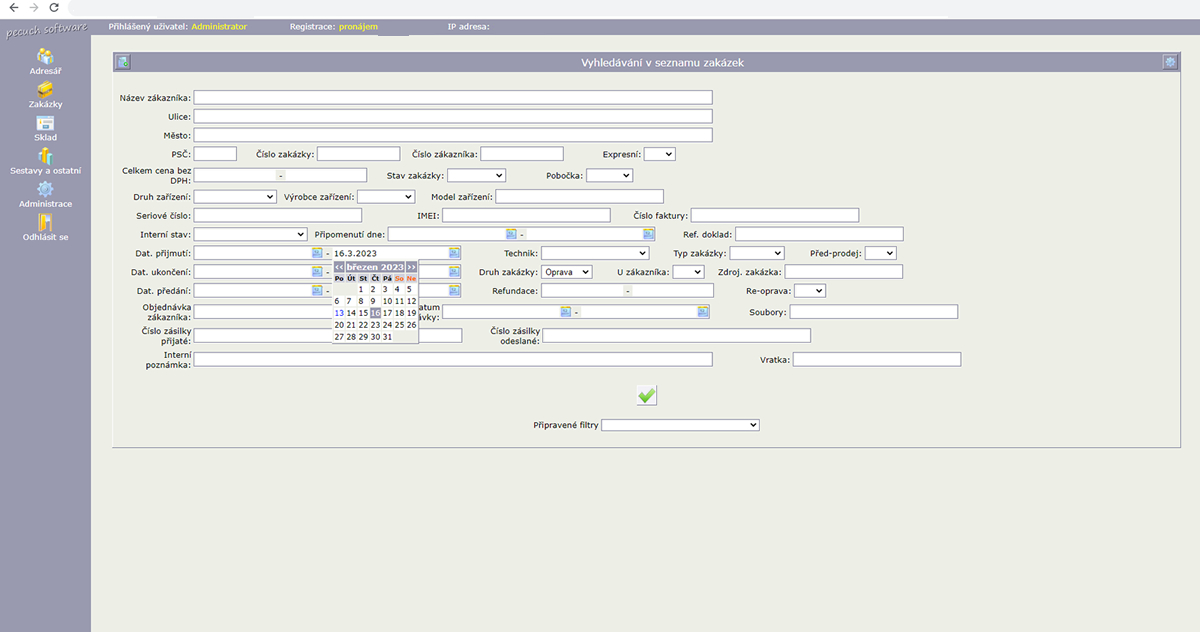Image resolution: width=1200 pixels, height=632 pixels.
Task: Open the Dat. přijmutí start date calendar icon
Action: [x=317, y=253]
